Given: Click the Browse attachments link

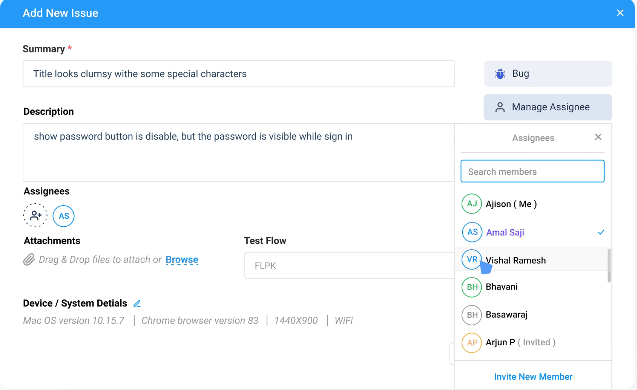Looking at the screenshot, I should tap(182, 260).
